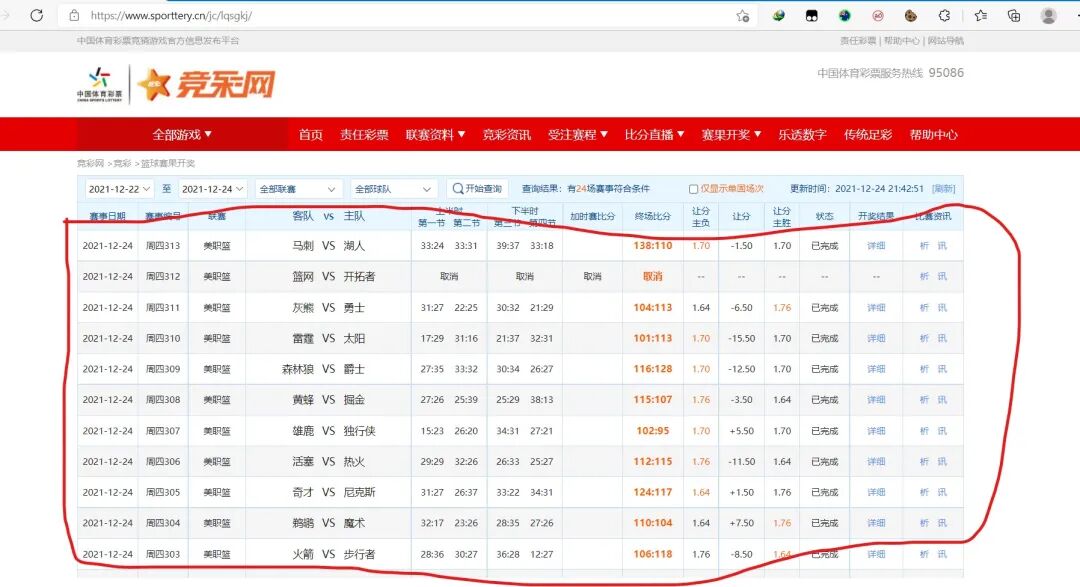This screenshot has width=1080, height=587.
Task: Click final score 138:110
Action: tap(652, 246)
